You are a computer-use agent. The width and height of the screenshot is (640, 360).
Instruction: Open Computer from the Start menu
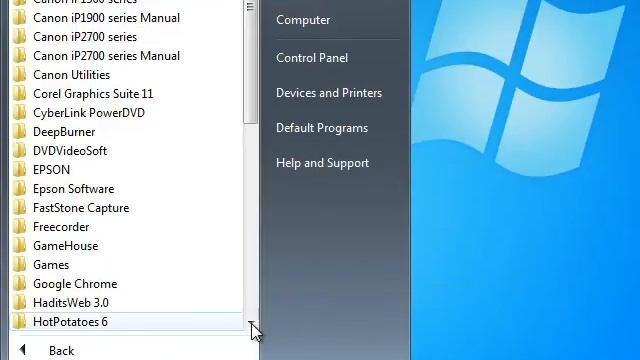[303, 20]
